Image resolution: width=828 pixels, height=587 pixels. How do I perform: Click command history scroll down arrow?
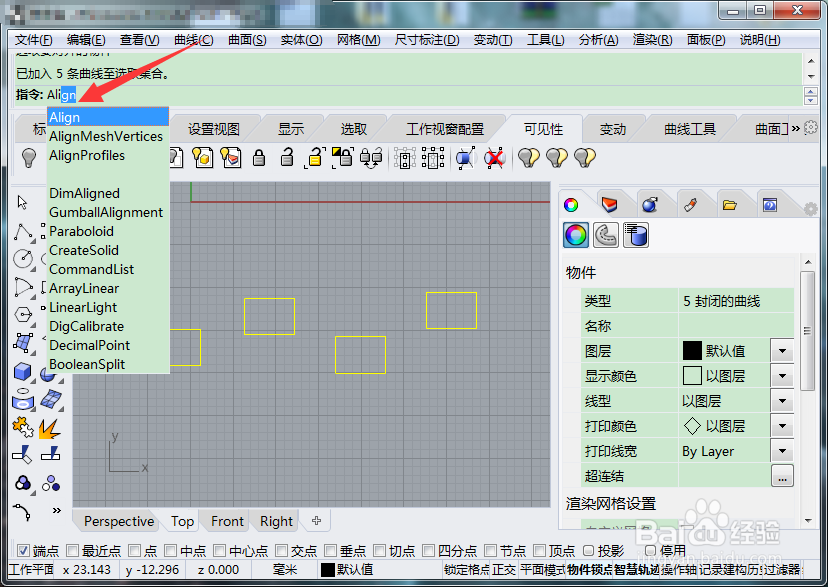pos(811,77)
